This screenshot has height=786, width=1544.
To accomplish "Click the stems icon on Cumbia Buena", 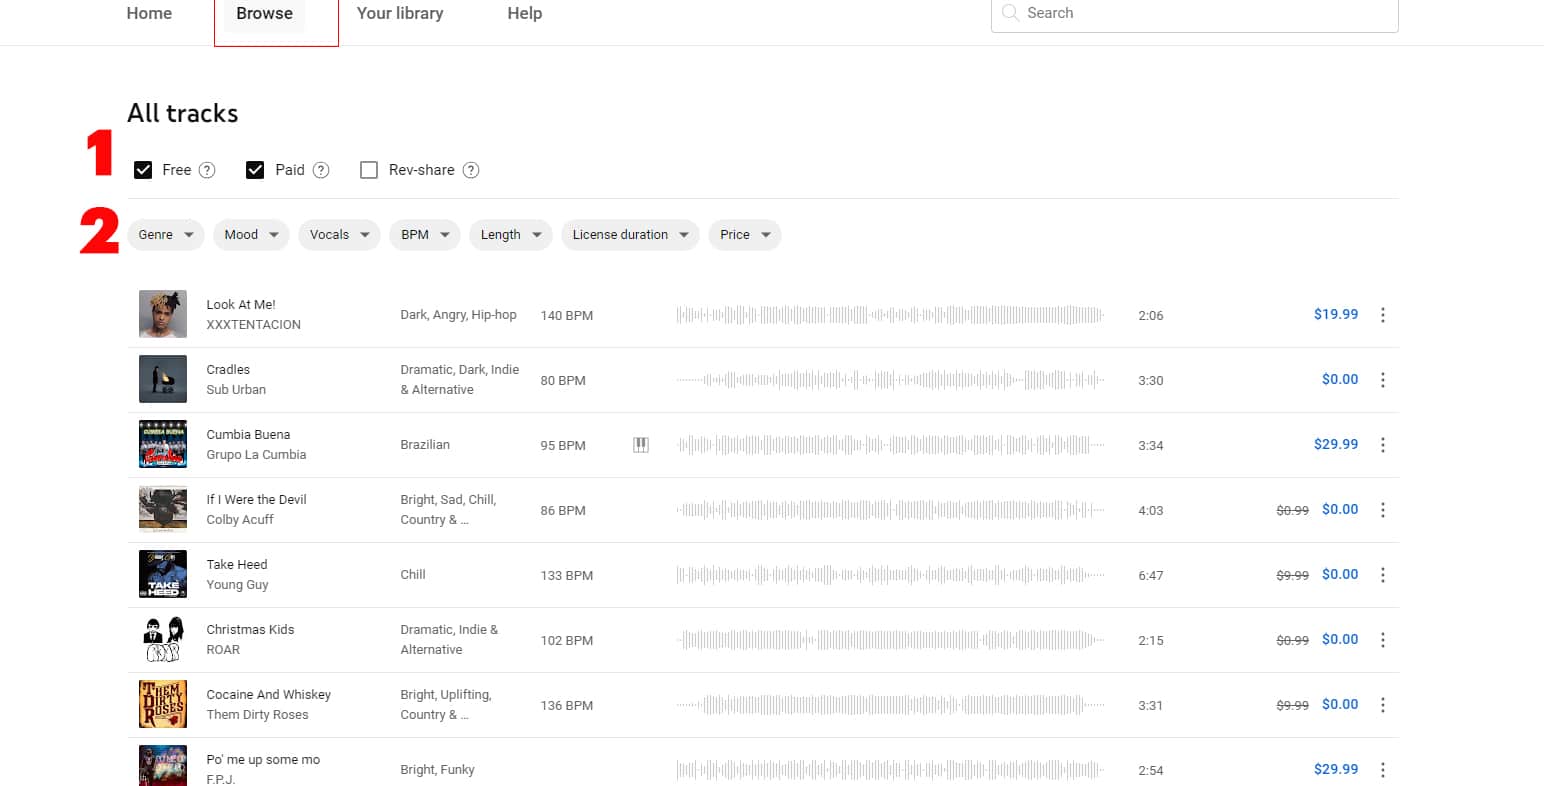I will click(x=641, y=445).
